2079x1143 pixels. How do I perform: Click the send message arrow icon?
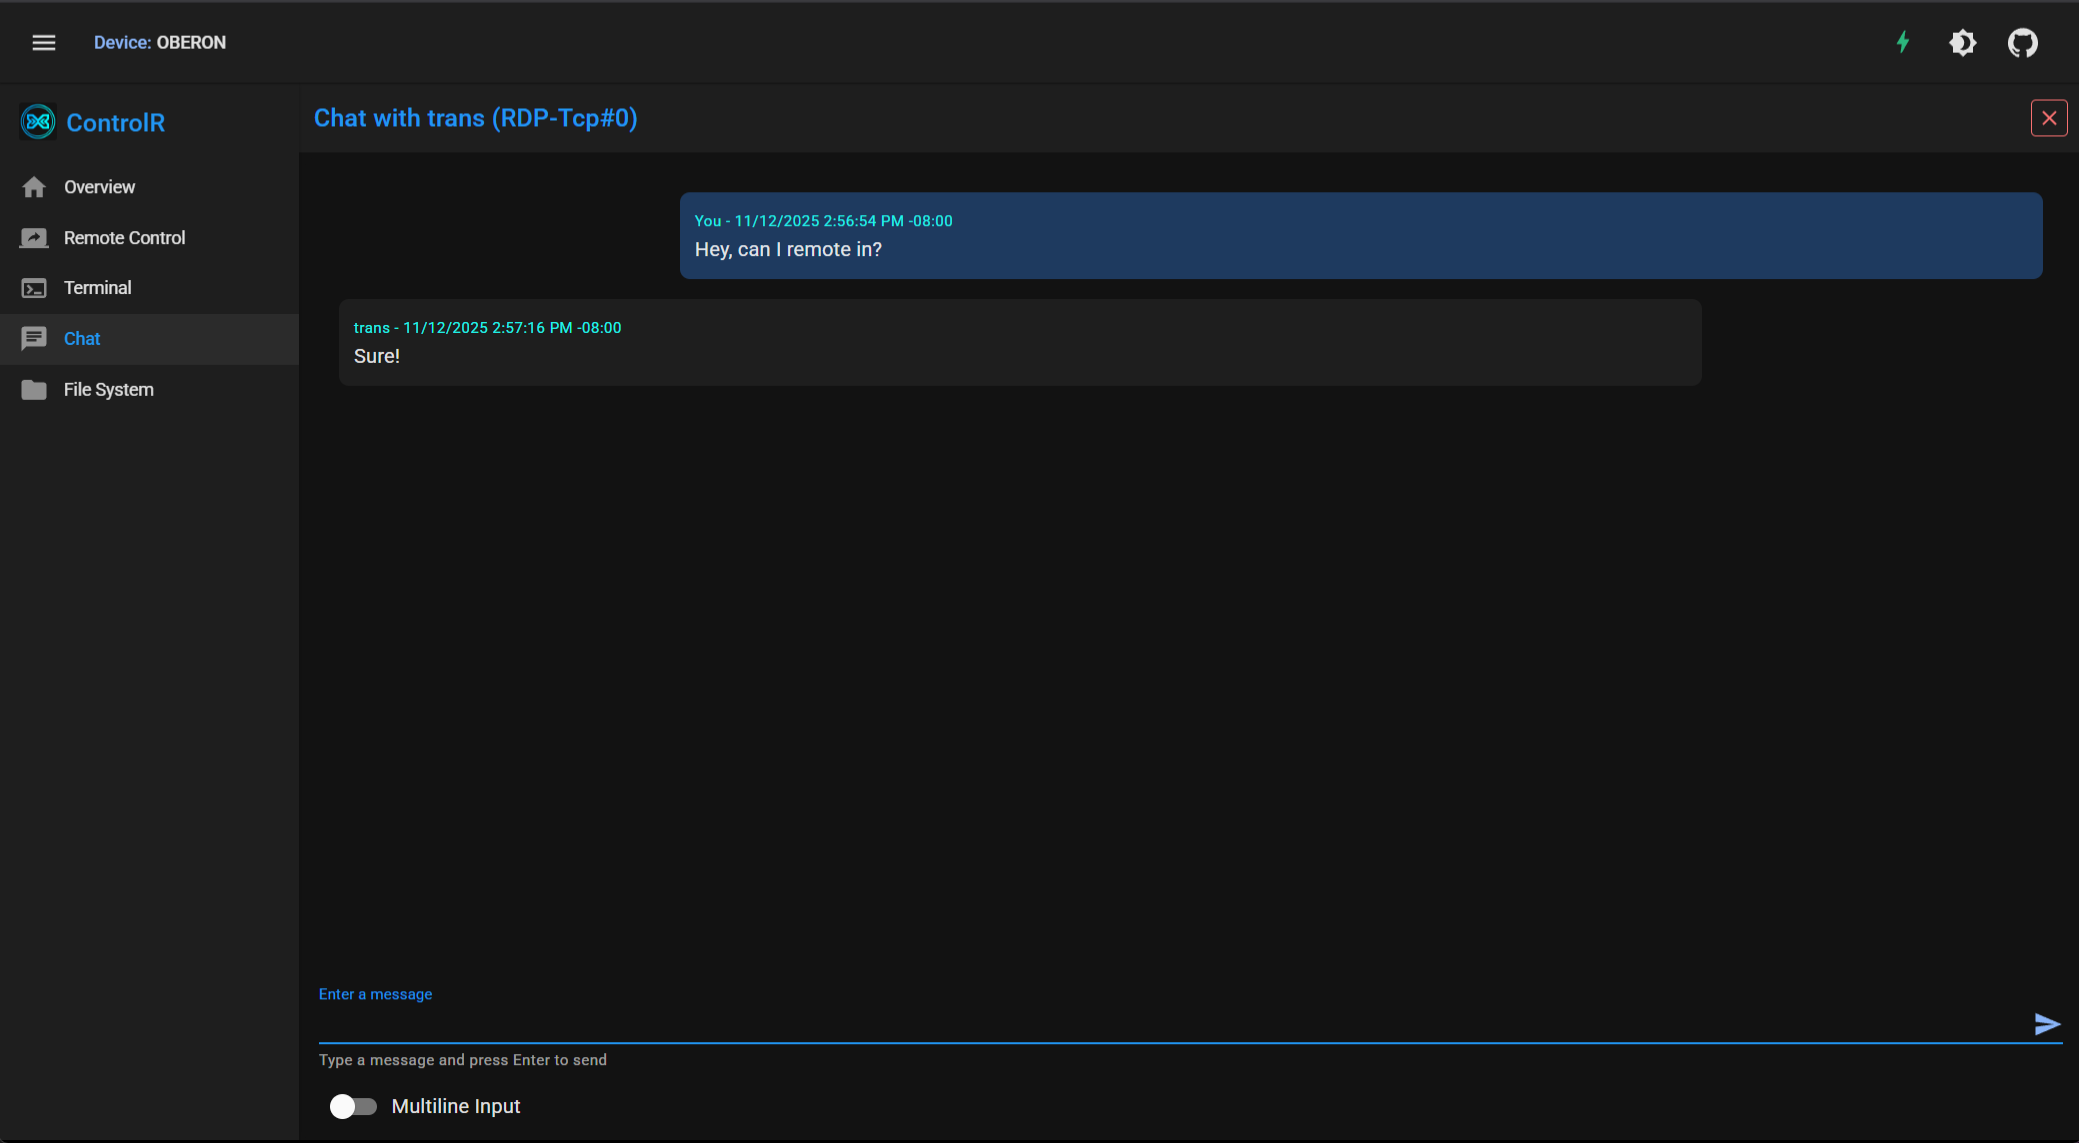click(x=2047, y=1024)
